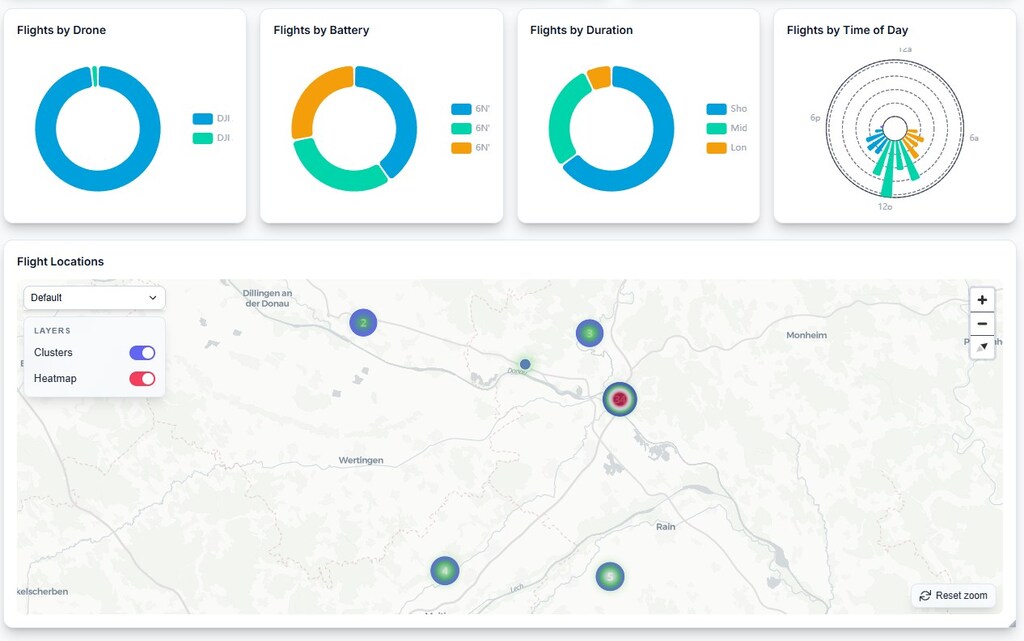
Task: Click the map cluster marker labeled 2
Action: (363, 322)
